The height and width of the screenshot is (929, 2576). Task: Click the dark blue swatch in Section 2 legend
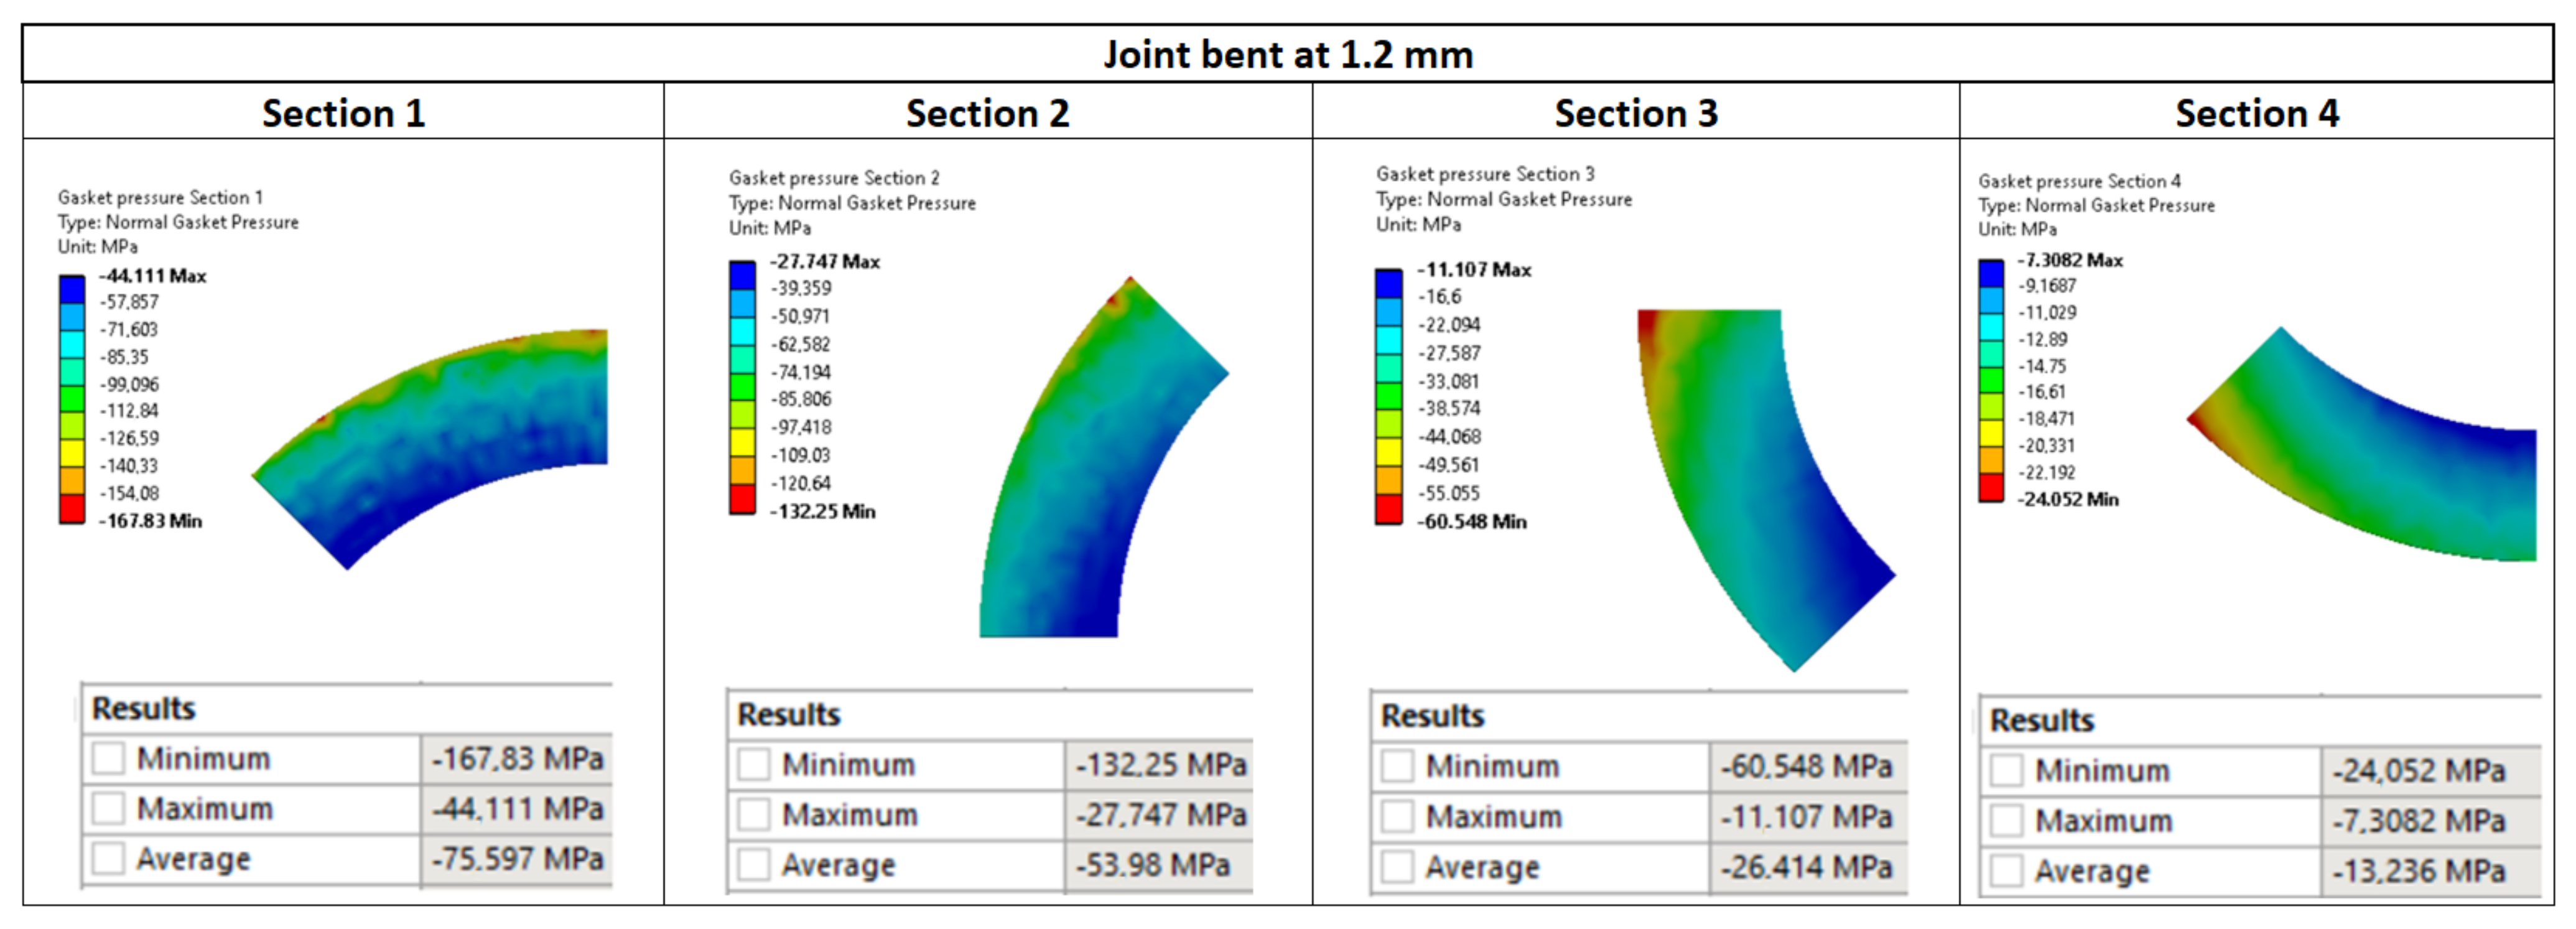[x=742, y=275]
